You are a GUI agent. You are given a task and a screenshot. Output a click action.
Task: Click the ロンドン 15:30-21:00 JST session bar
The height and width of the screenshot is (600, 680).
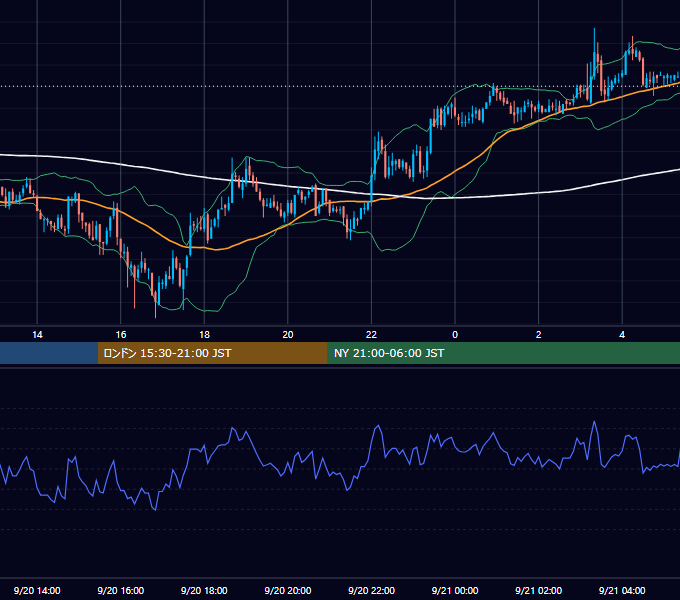[212, 353]
